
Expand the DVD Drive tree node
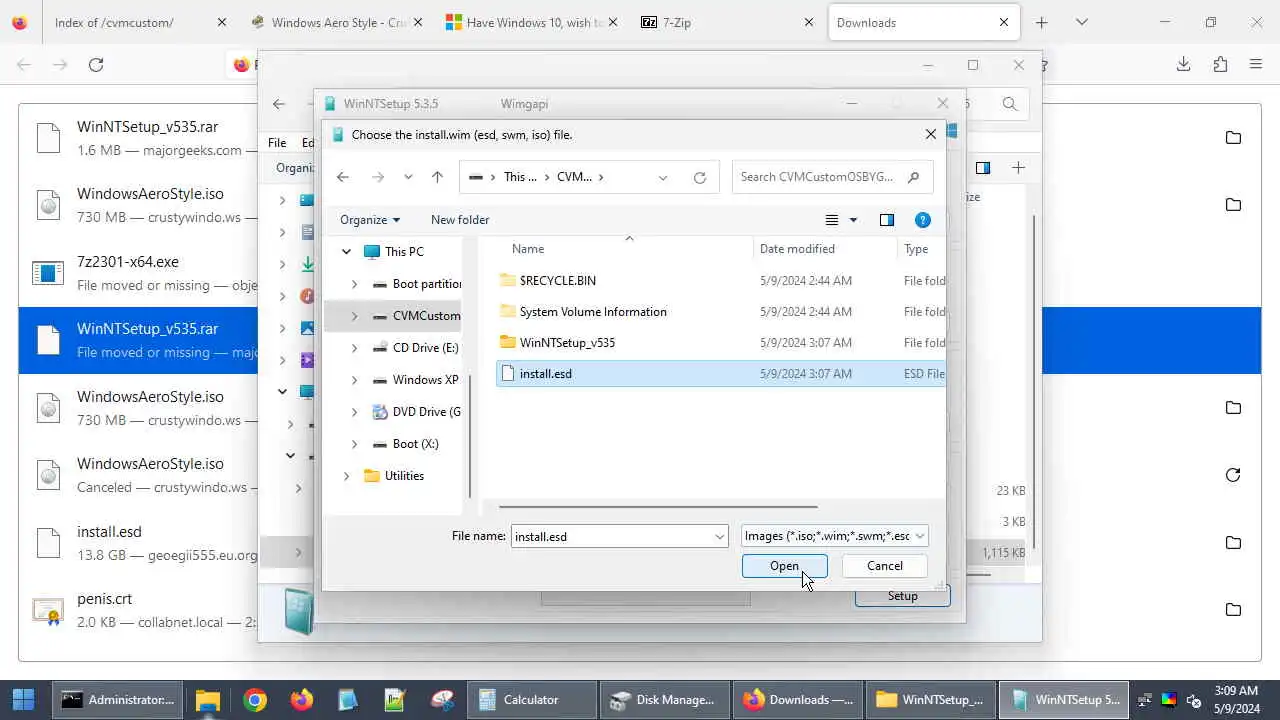pos(354,412)
